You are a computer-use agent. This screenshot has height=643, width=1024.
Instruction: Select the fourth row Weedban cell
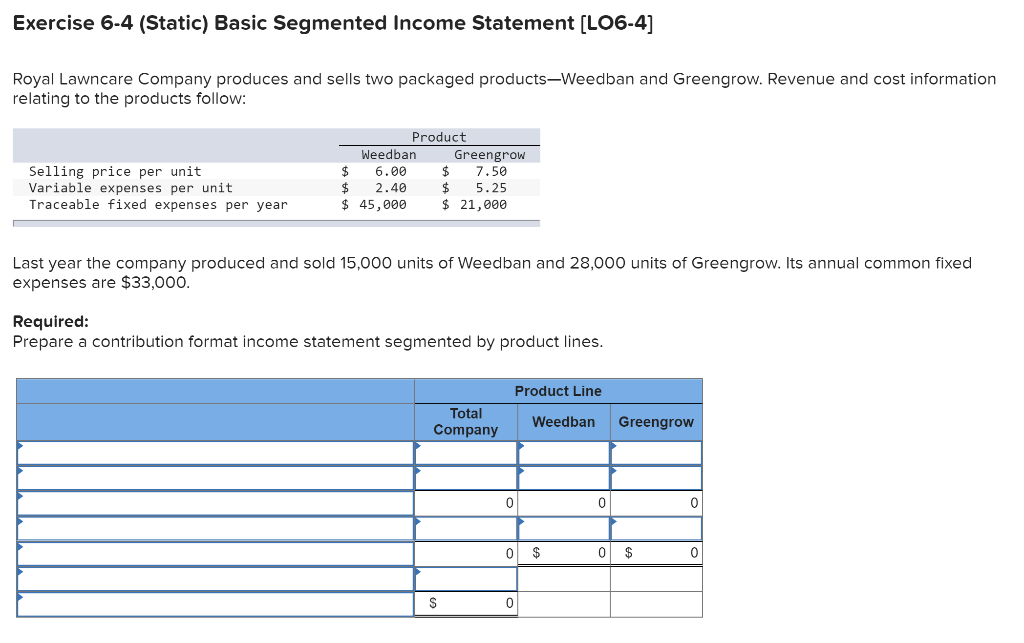[563, 527]
